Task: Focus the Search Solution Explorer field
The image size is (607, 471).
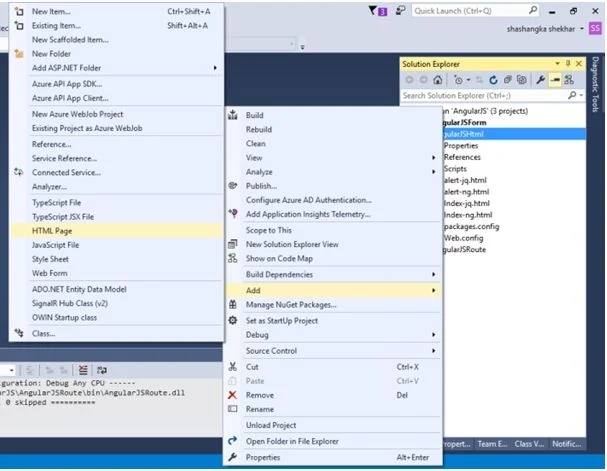Action: pyautogui.click(x=484, y=95)
